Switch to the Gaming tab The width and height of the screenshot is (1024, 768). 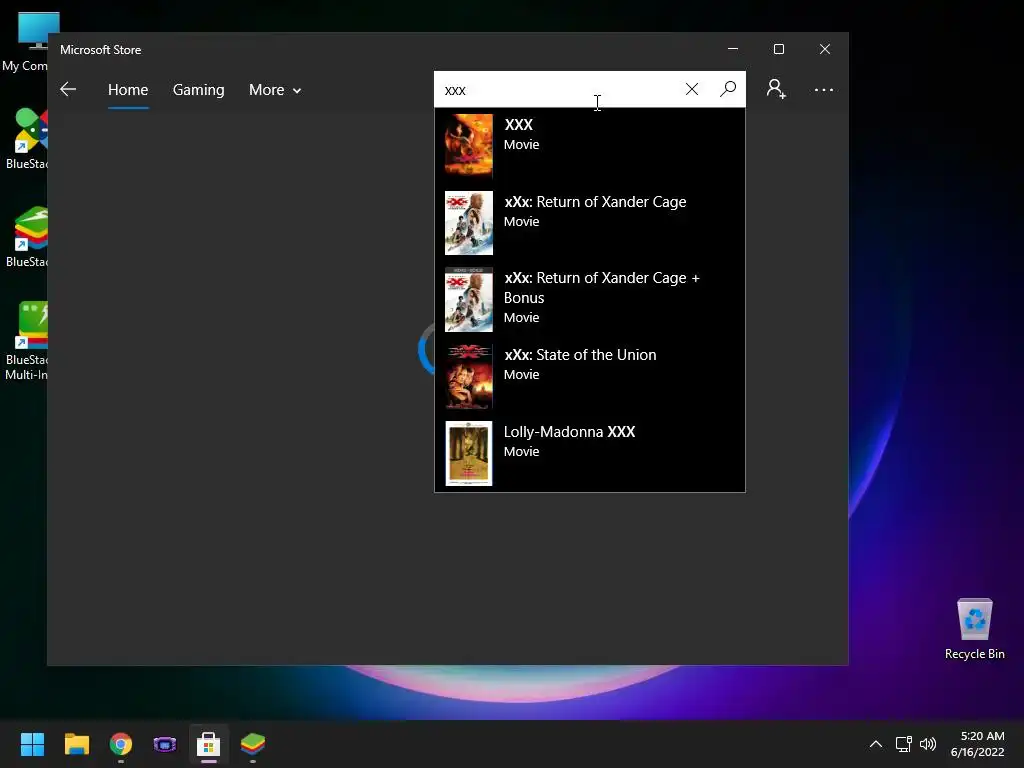[199, 89]
